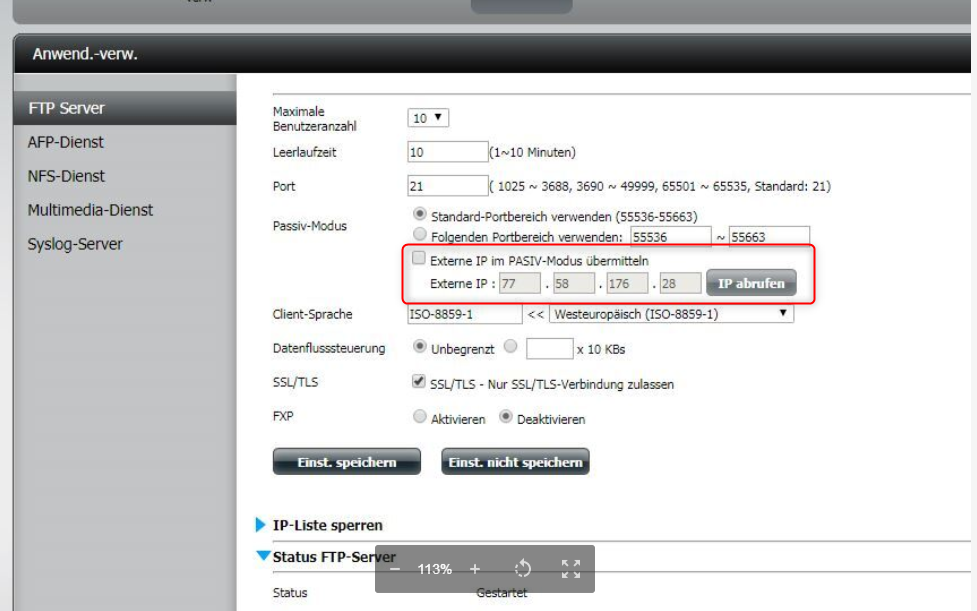This screenshot has width=977, height=611.
Task: Click the fullscreen expand icon
Action: (x=571, y=569)
